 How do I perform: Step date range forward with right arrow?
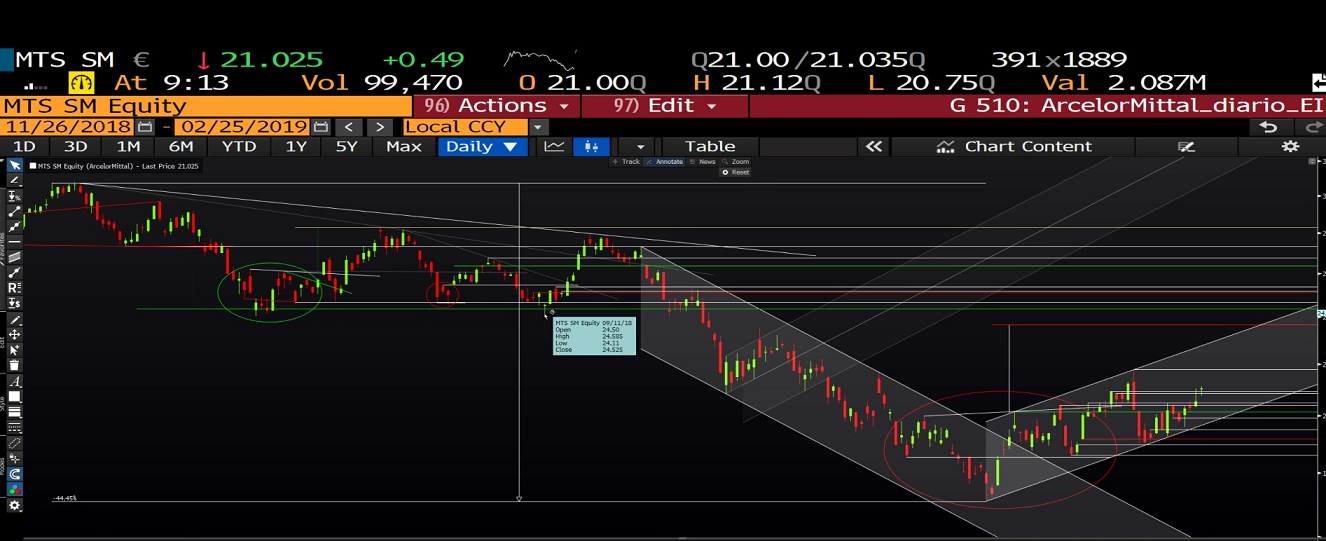coord(379,127)
